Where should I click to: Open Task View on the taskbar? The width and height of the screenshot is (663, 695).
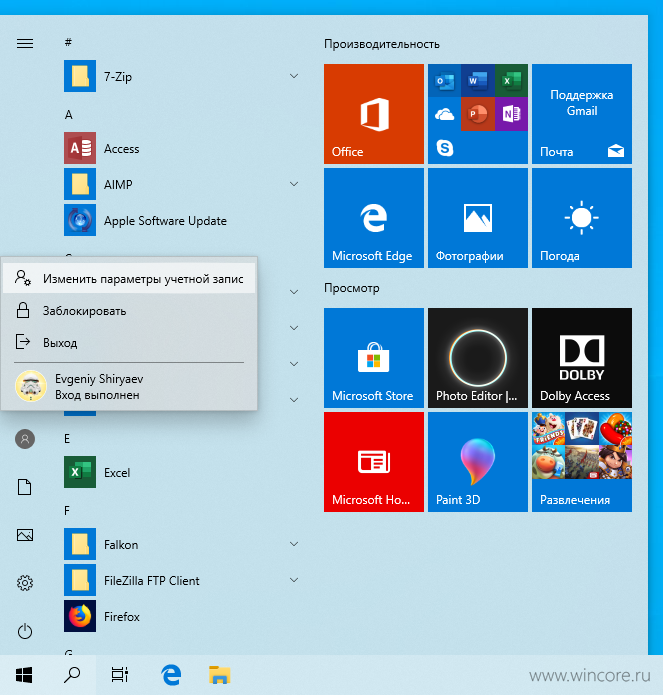pos(120,675)
